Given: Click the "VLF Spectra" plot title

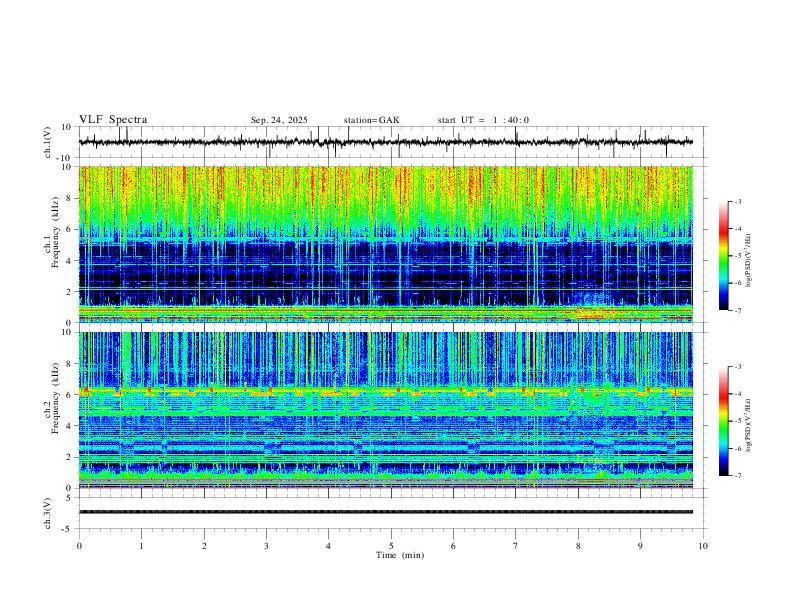Looking at the screenshot, I should pos(113,120).
